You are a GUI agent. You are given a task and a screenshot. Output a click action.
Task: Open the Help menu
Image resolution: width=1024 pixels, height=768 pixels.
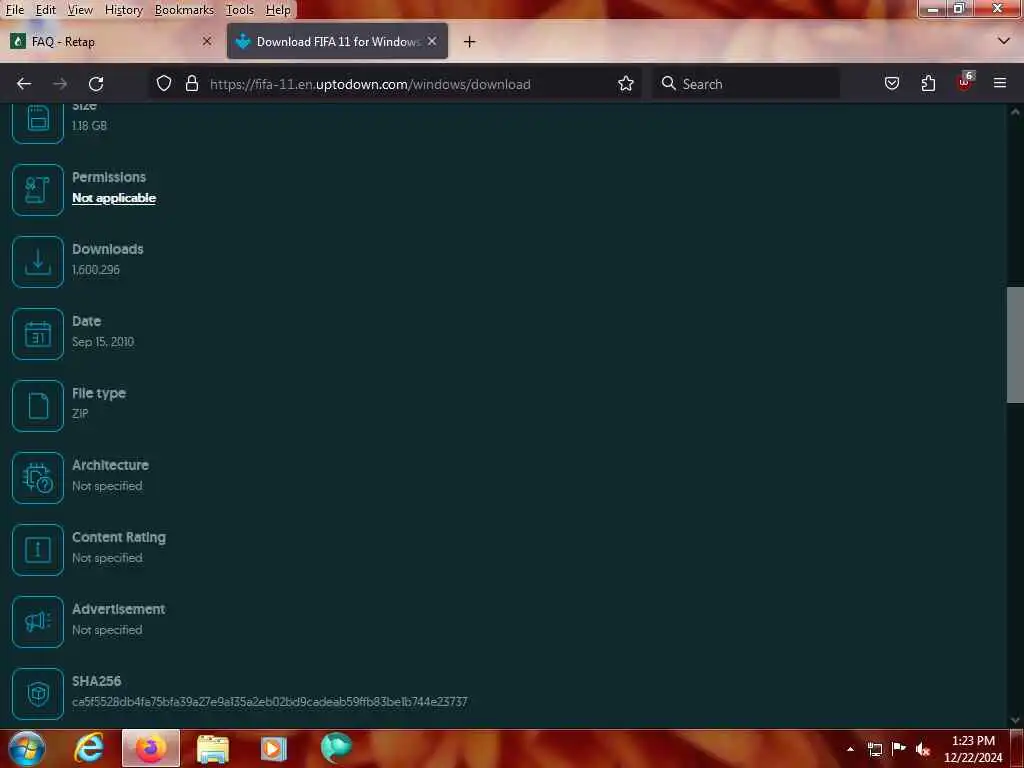278,10
